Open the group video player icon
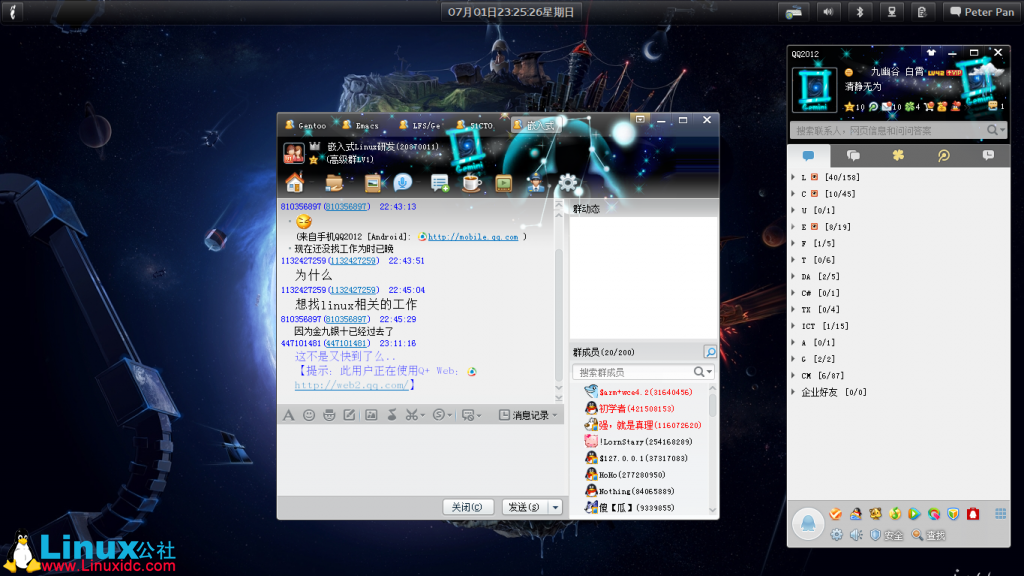The height and width of the screenshot is (576, 1024). click(504, 184)
